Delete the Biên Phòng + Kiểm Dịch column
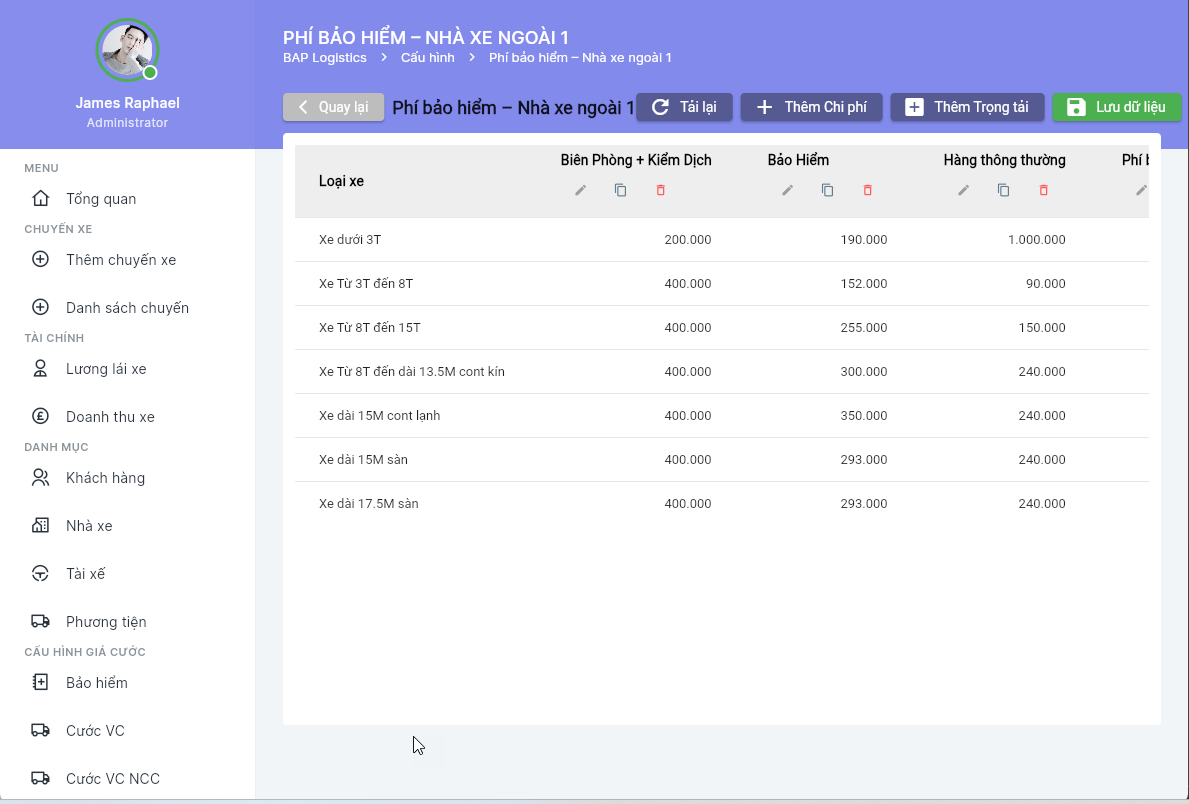The height and width of the screenshot is (804, 1189). coord(660,190)
